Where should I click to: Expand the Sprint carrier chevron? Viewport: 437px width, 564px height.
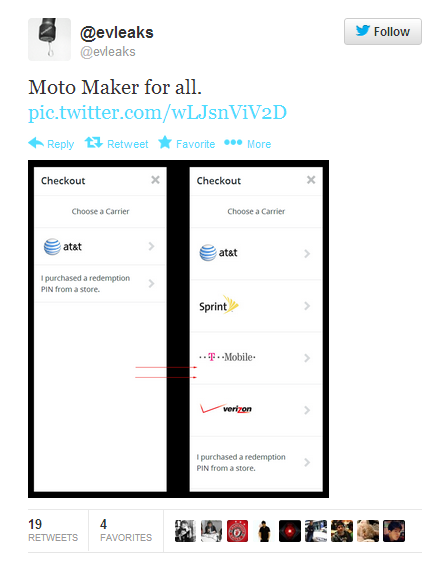307,306
